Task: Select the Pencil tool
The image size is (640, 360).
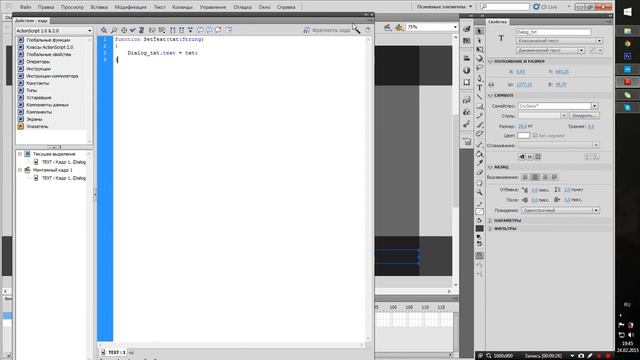Action: [480, 116]
